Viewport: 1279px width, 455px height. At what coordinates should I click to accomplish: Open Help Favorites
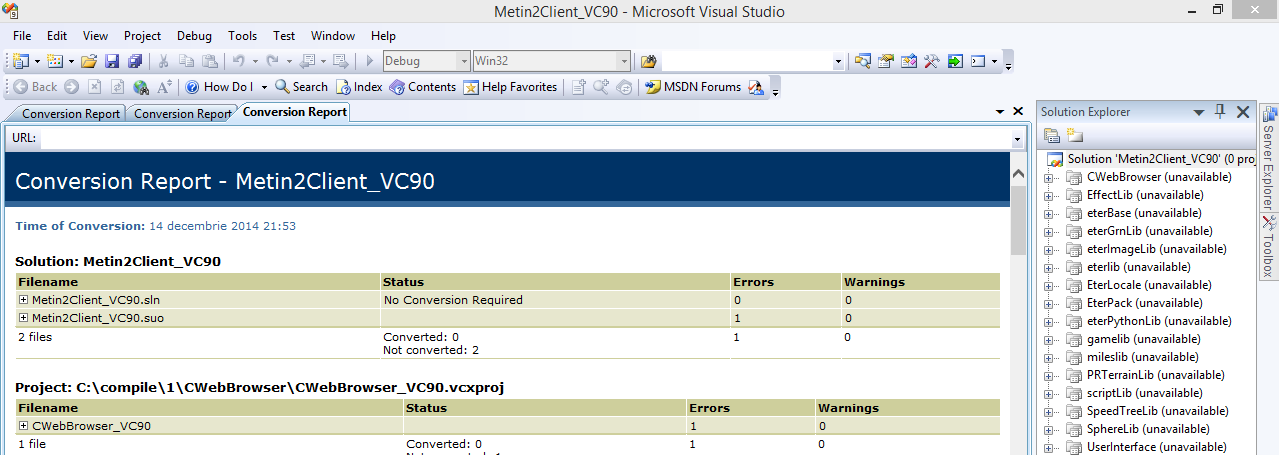click(510, 87)
